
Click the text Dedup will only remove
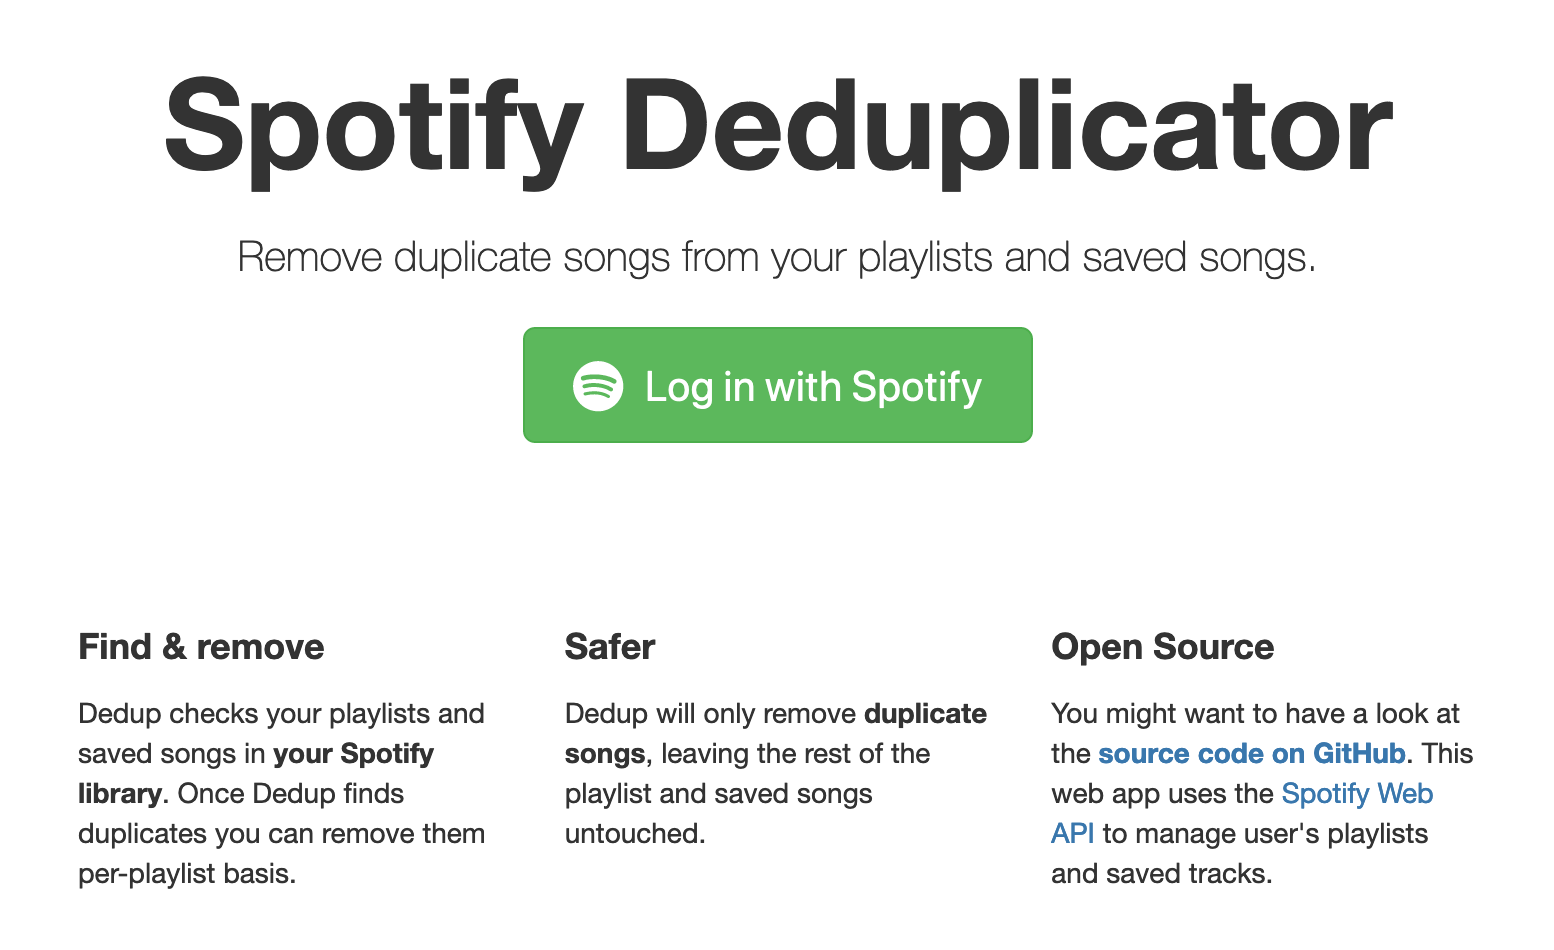point(710,714)
